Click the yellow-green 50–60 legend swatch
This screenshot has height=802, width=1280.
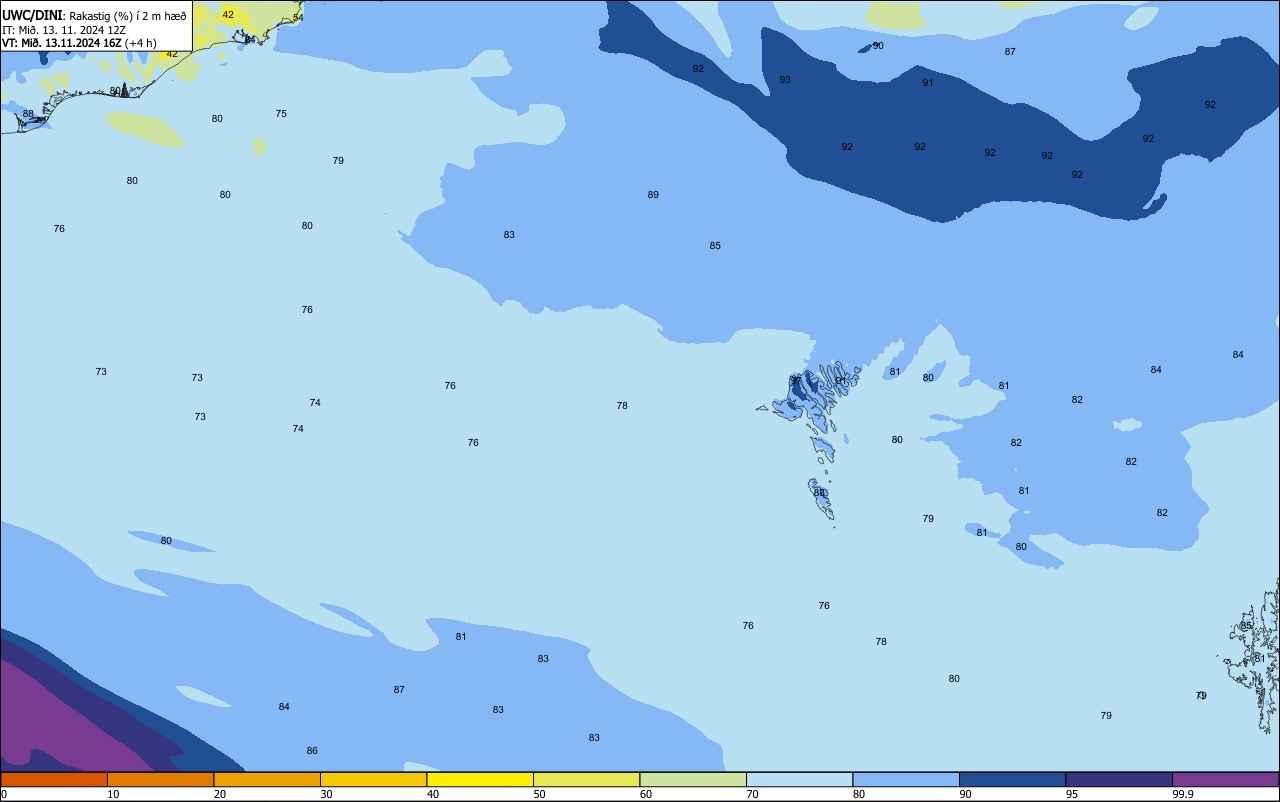click(x=587, y=779)
